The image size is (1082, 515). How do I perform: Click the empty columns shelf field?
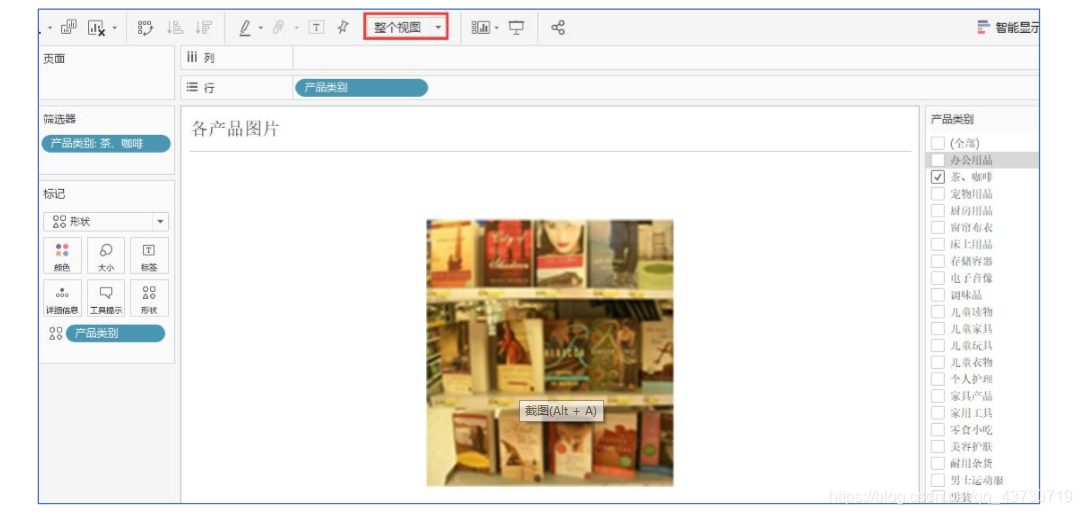click(x=666, y=58)
